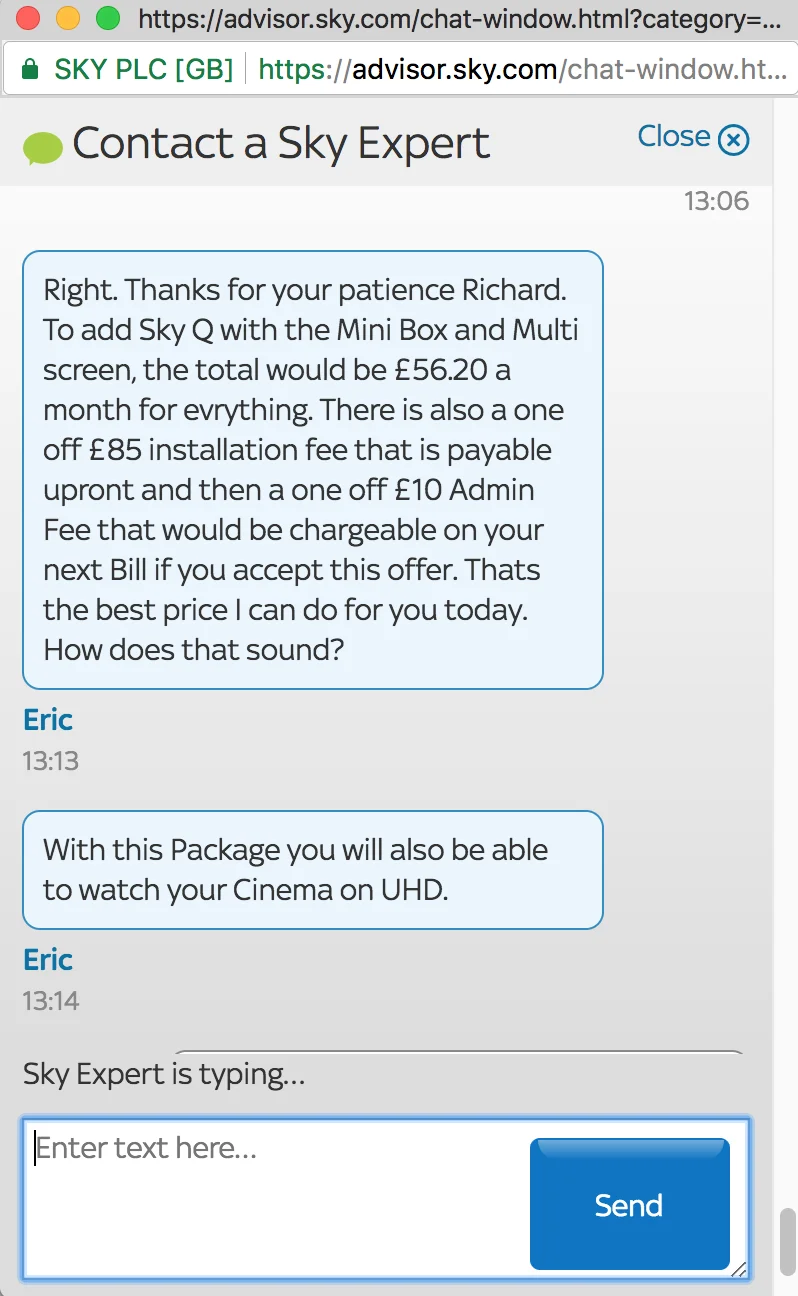Click the red close window button

(x=28, y=17)
